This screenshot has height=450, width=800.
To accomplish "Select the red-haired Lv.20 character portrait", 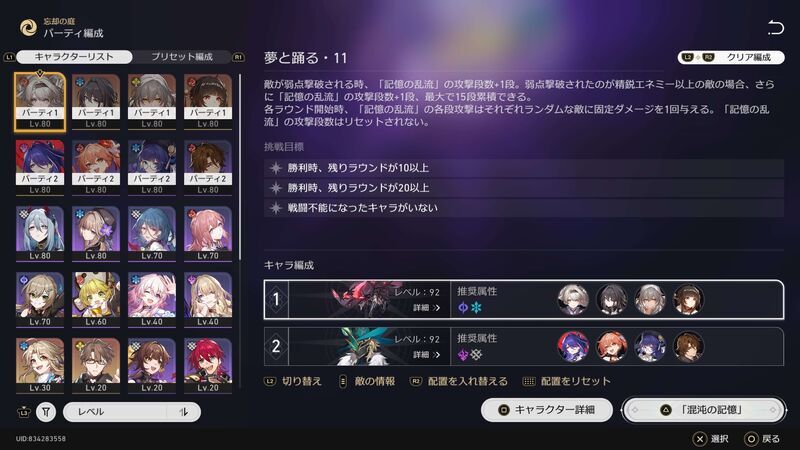I will pyautogui.click(x=208, y=365).
